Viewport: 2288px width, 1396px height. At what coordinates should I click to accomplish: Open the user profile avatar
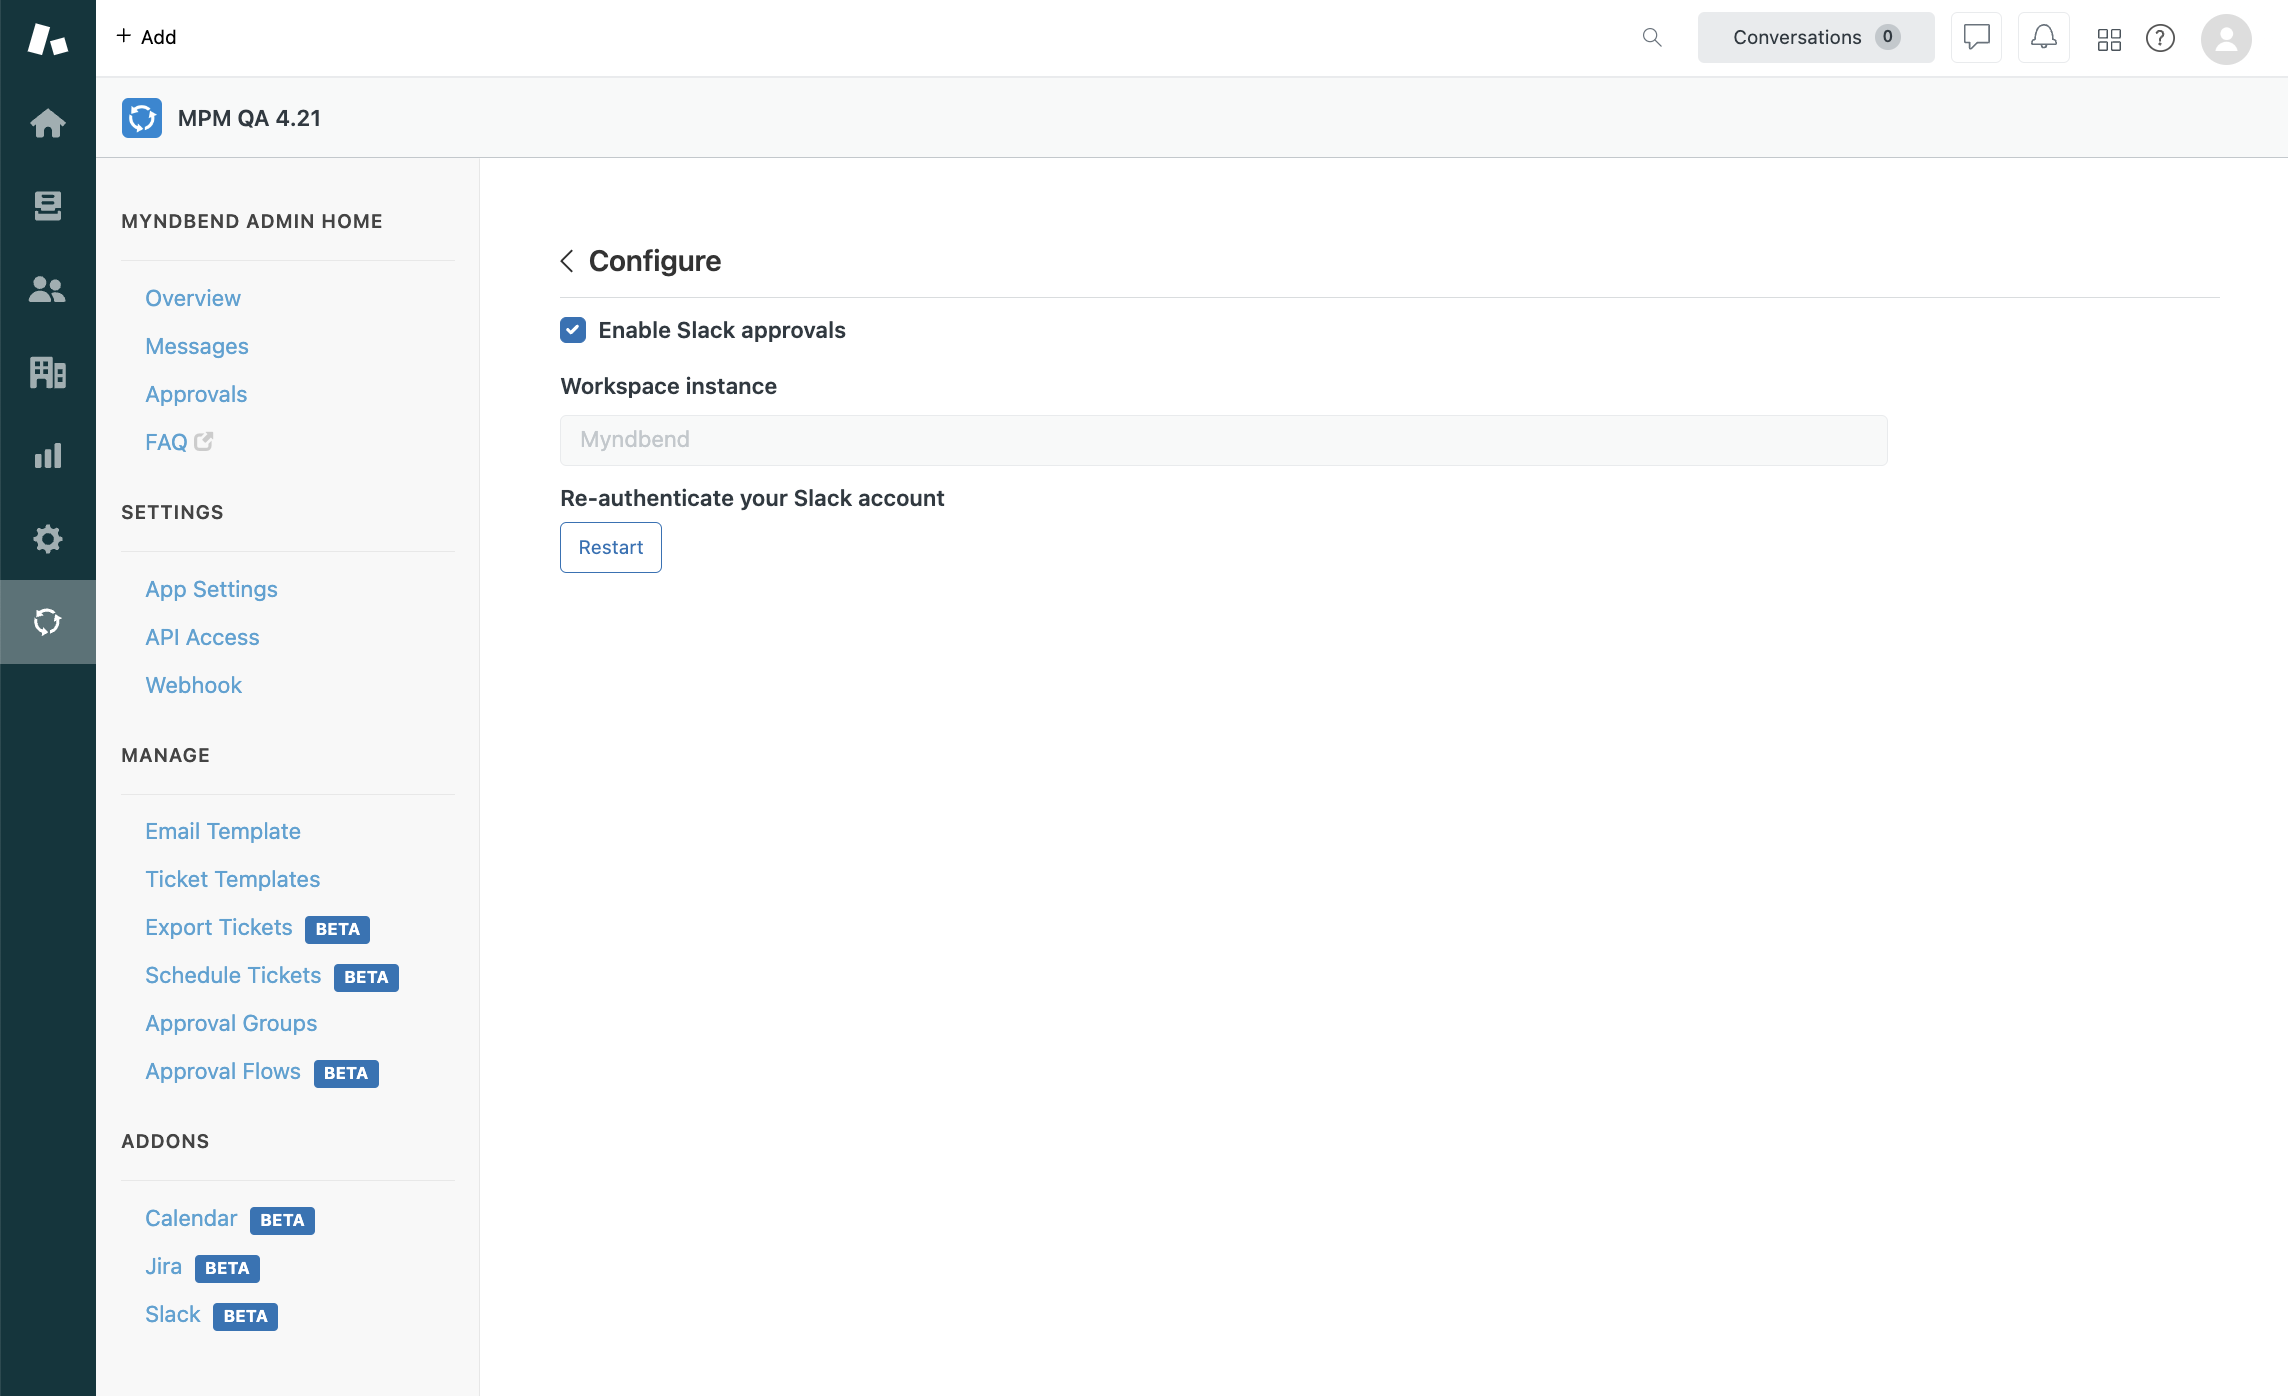pyautogui.click(x=2226, y=39)
